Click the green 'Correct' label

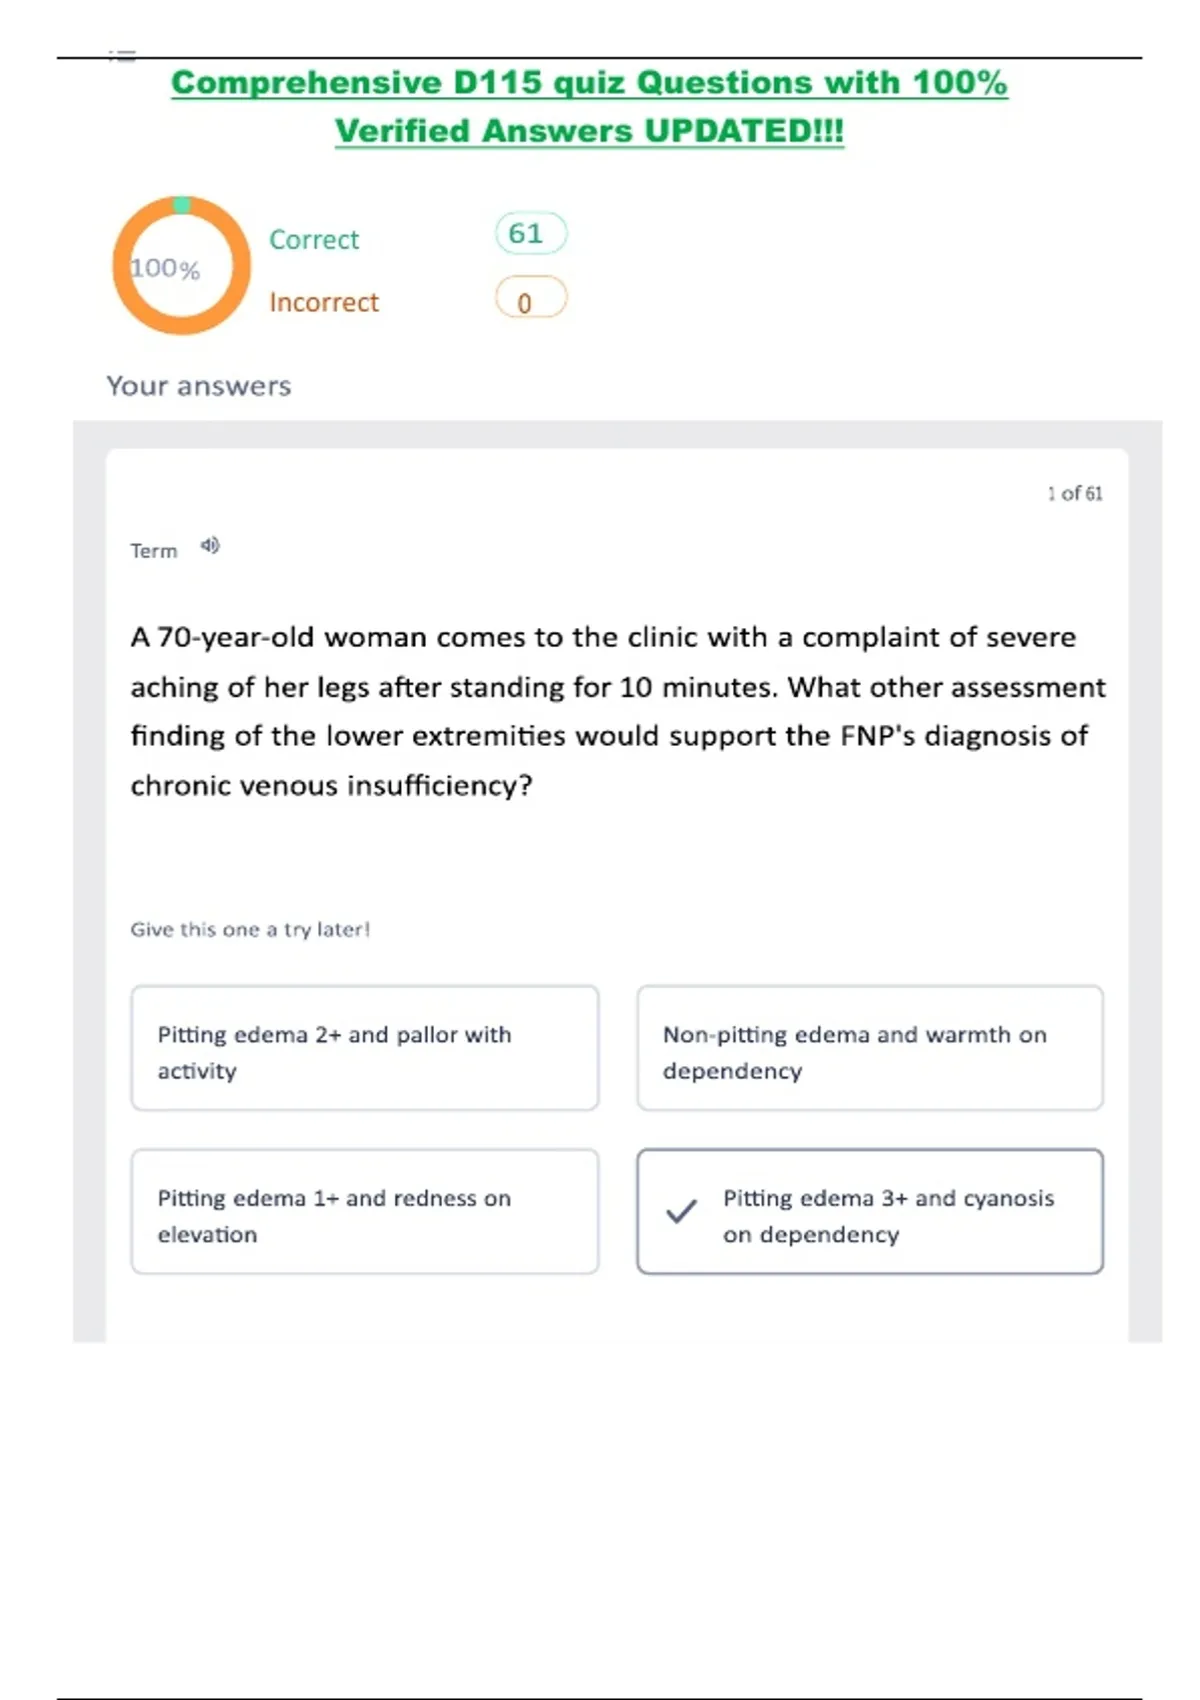[x=314, y=240]
